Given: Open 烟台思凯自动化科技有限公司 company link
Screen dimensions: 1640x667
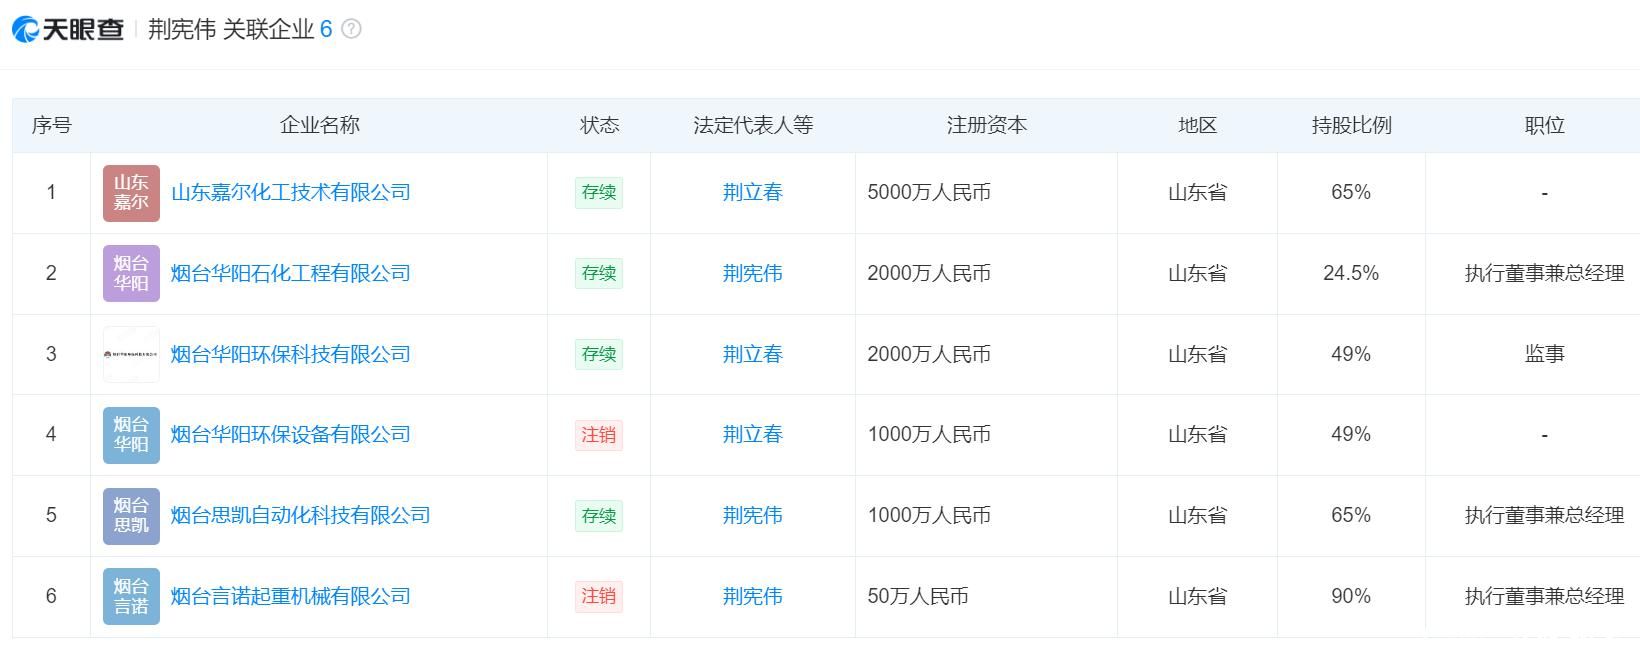Looking at the screenshot, I should [x=301, y=516].
